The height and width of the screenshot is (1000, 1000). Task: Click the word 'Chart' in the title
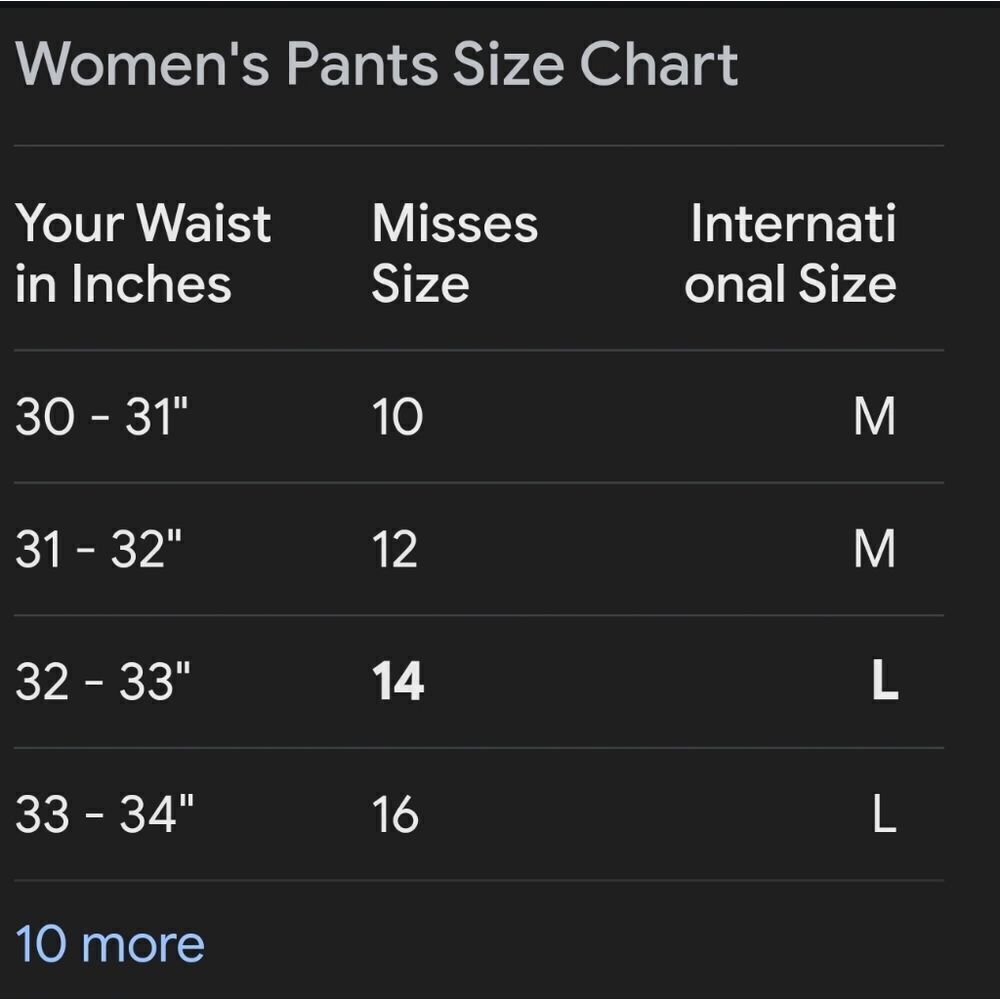point(659,64)
